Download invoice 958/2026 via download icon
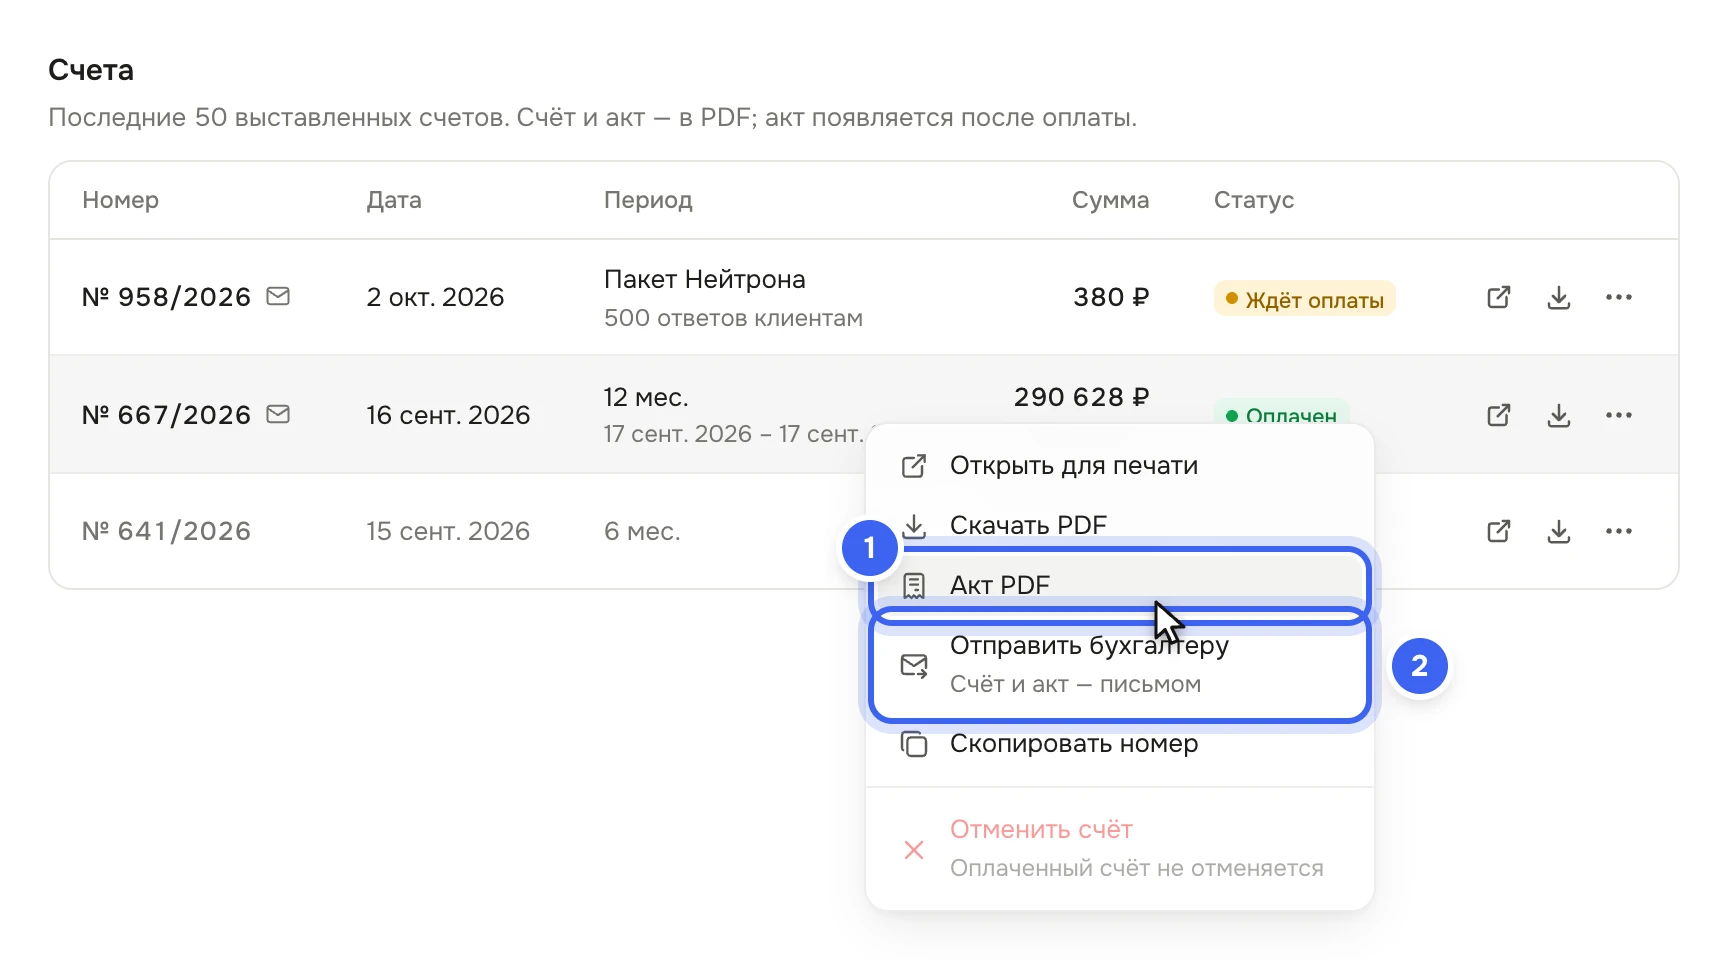This screenshot has width=1728, height=960. pyautogui.click(x=1558, y=297)
